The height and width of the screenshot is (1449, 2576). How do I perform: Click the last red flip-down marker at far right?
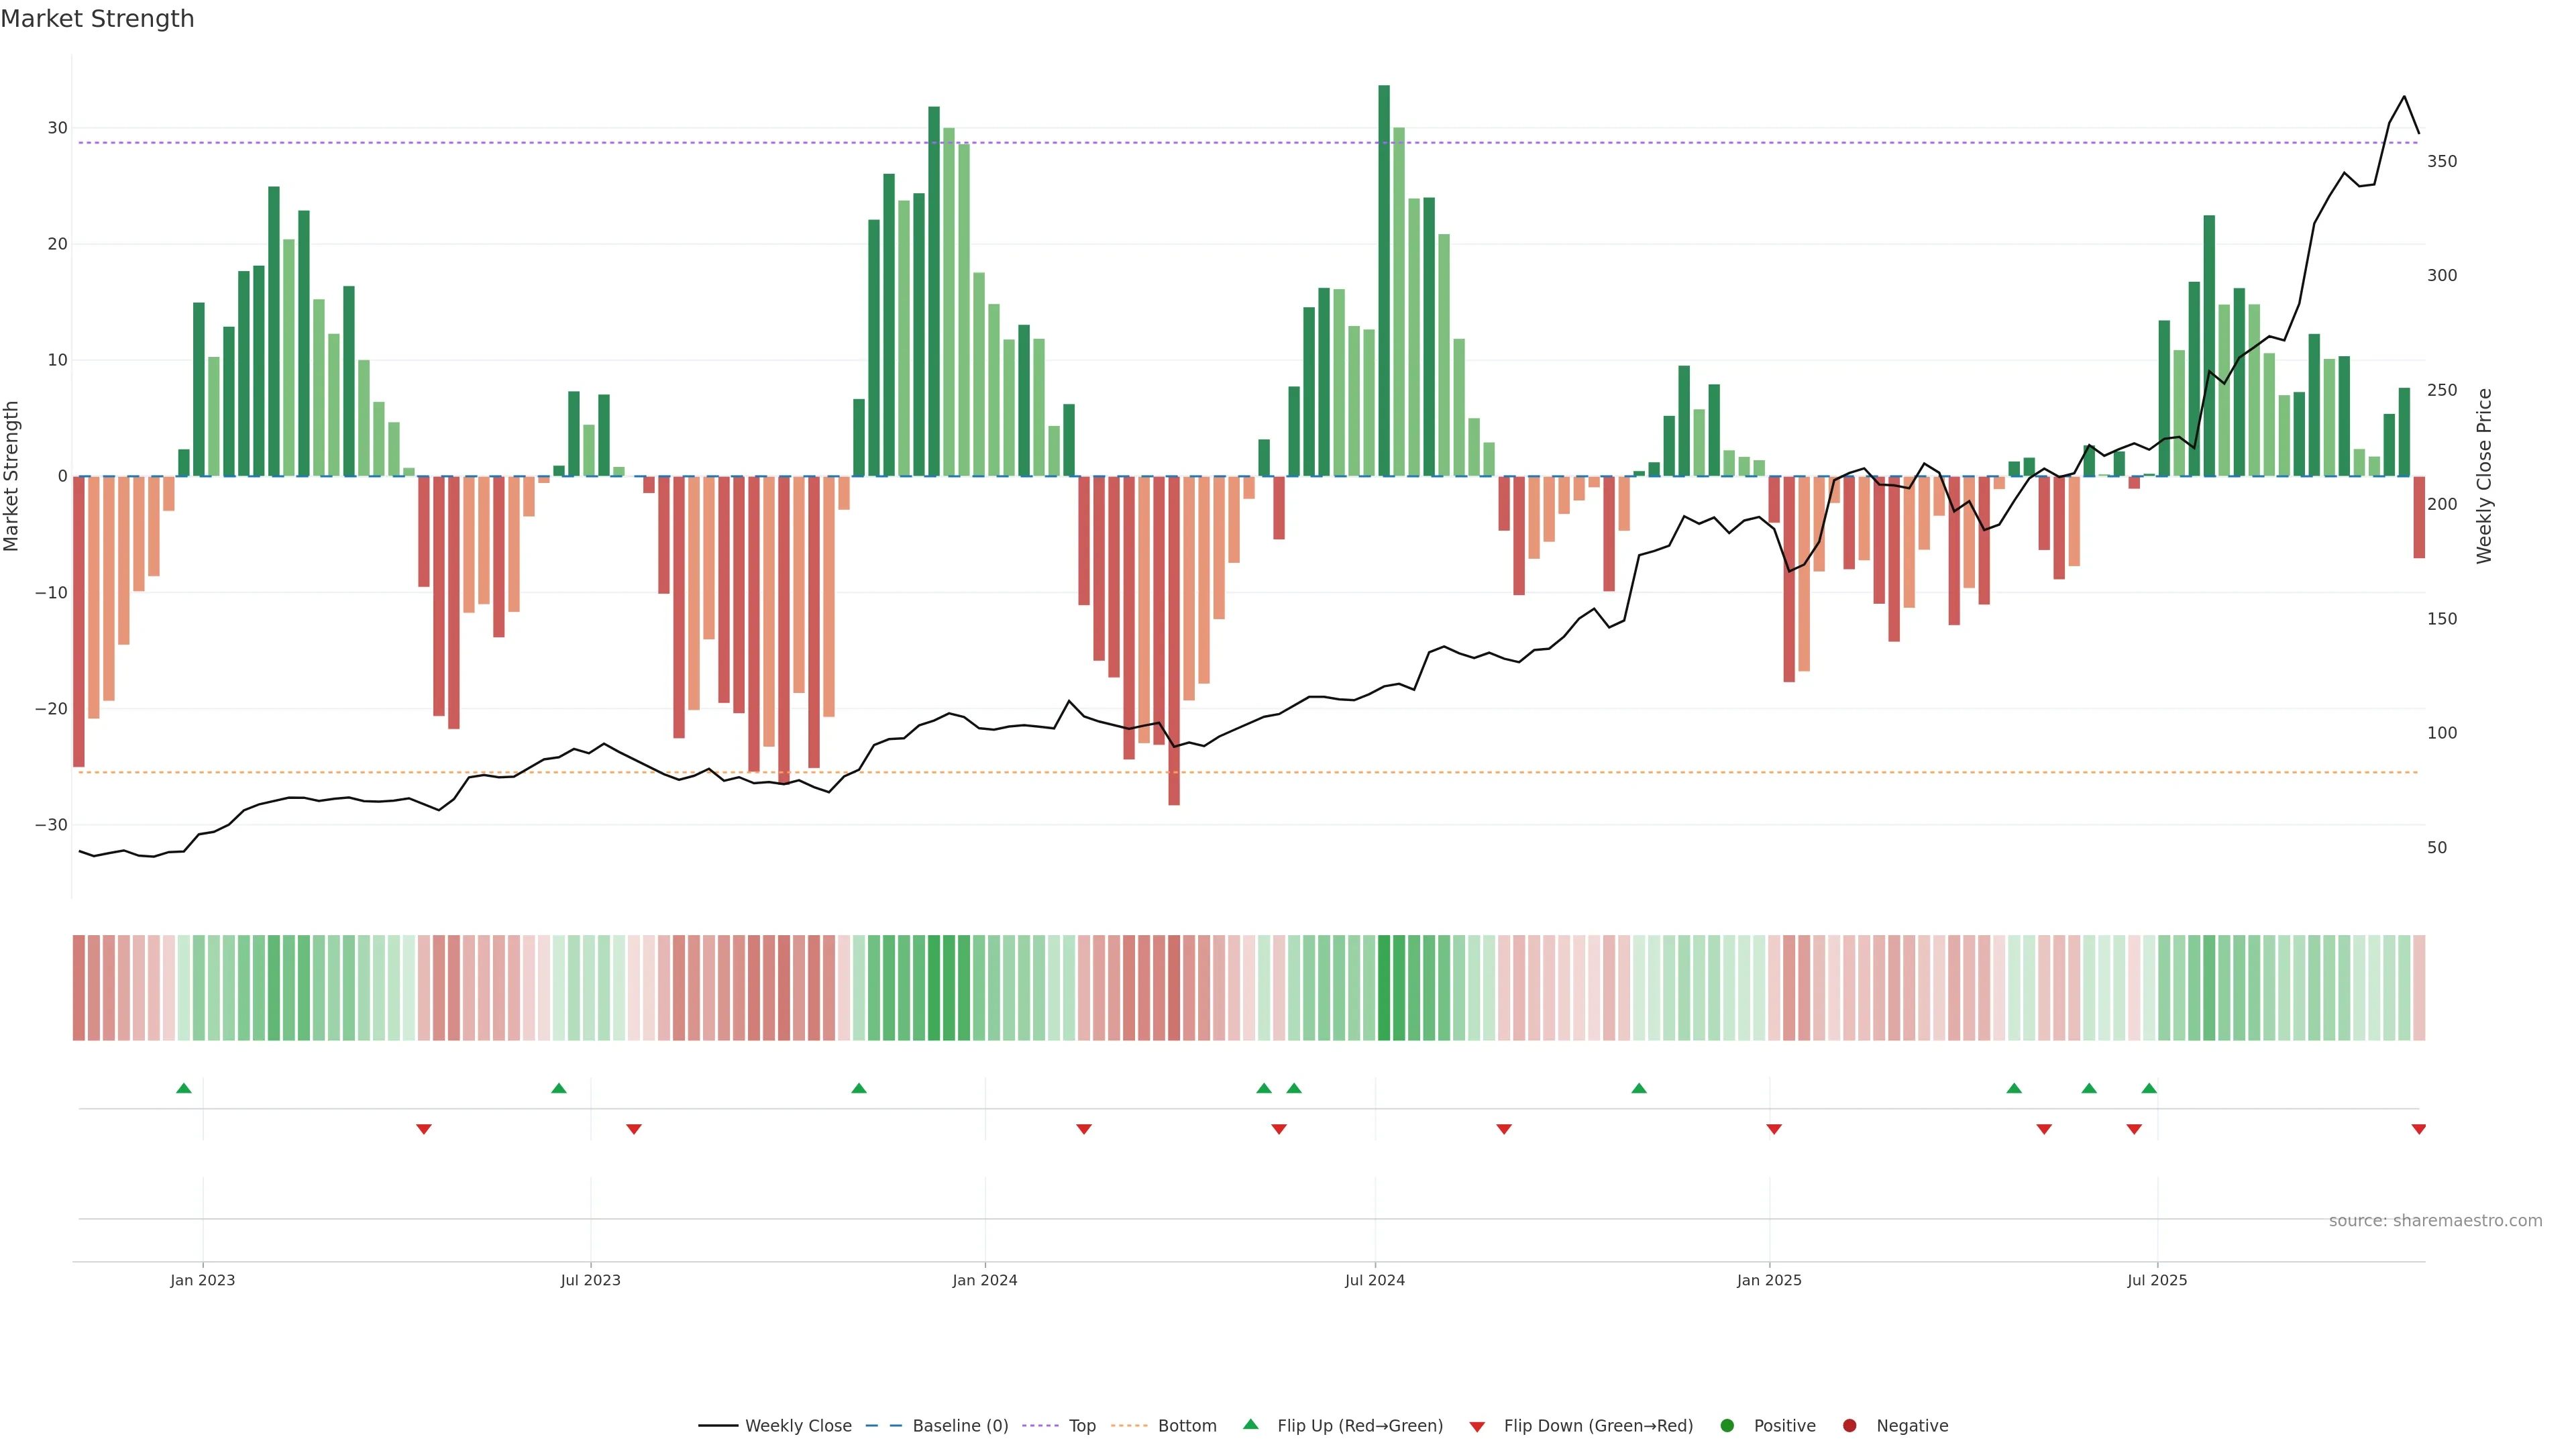tap(2418, 1129)
